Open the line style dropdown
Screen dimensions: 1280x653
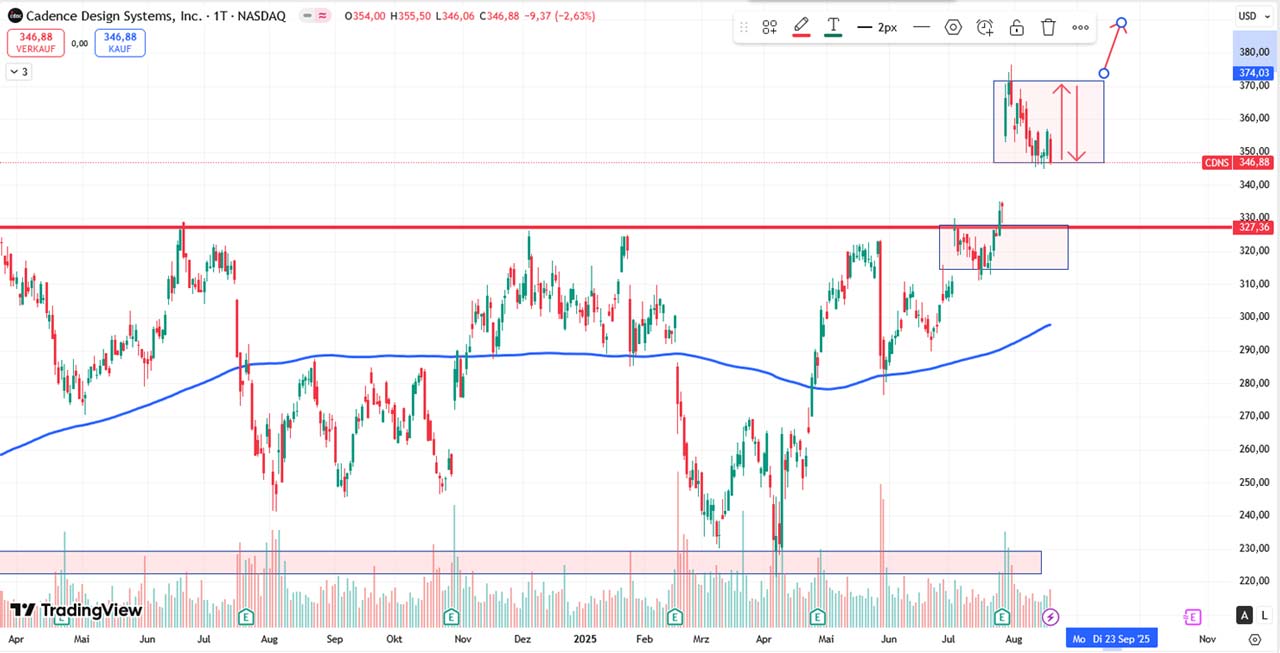pos(921,27)
